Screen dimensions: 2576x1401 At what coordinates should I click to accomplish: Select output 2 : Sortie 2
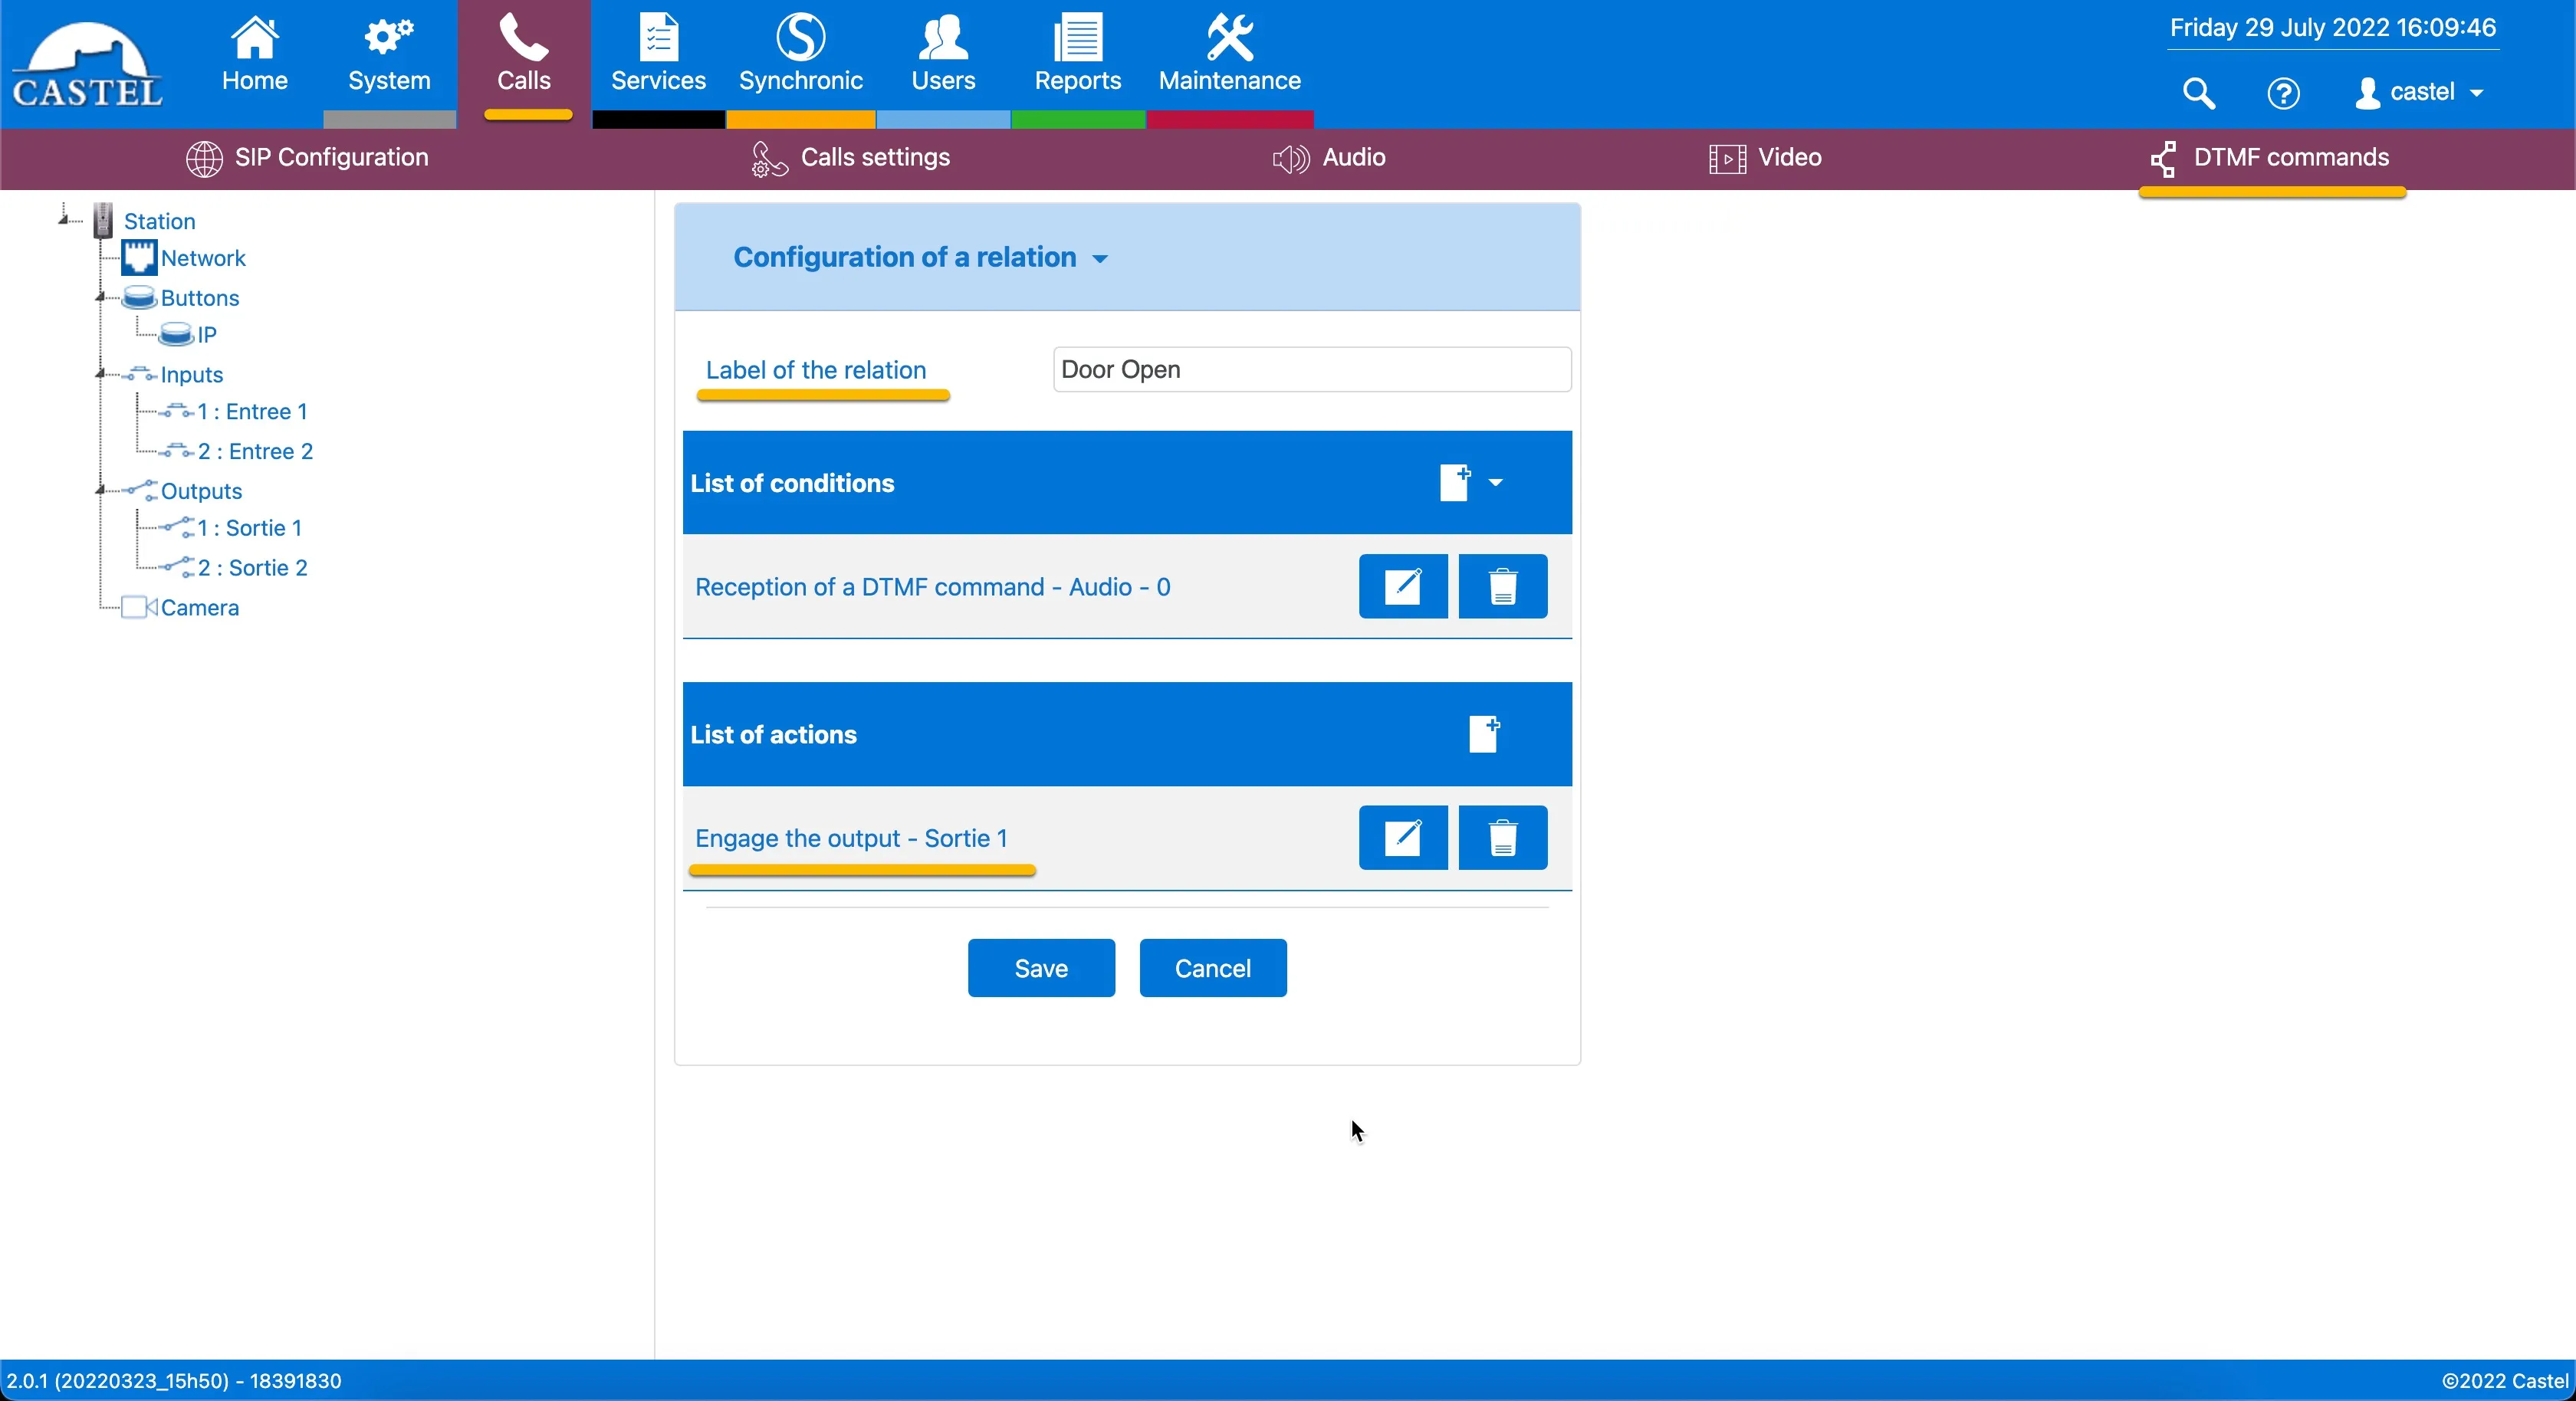pyautogui.click(x=252, y=567)
